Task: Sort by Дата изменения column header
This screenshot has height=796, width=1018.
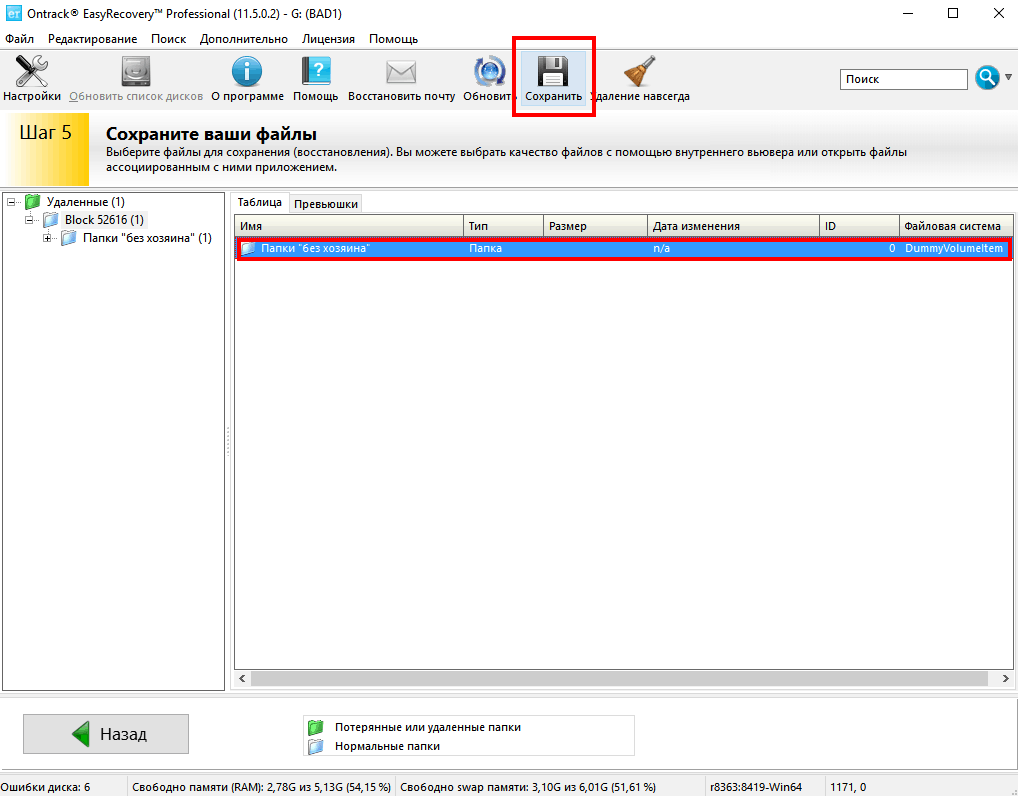Action: (732, 226)
